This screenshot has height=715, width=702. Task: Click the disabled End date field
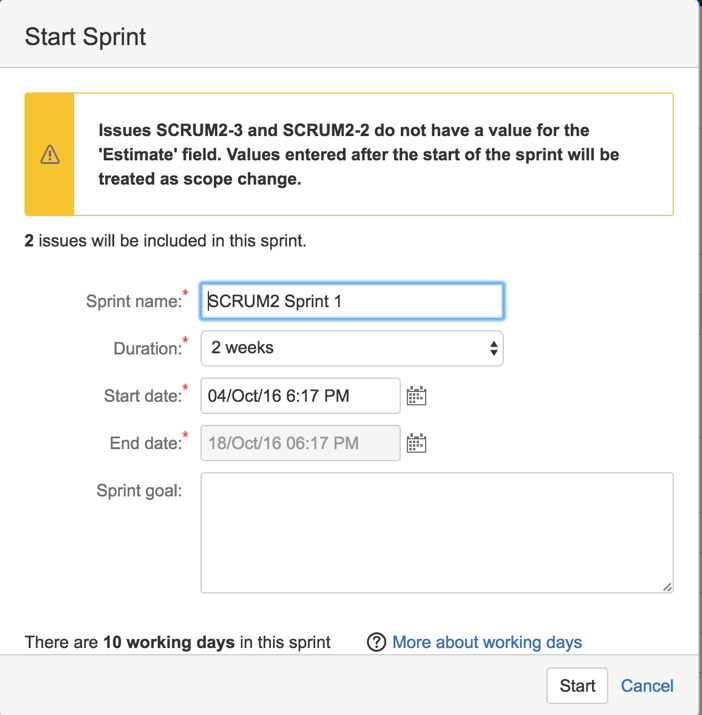pos(301,443)
